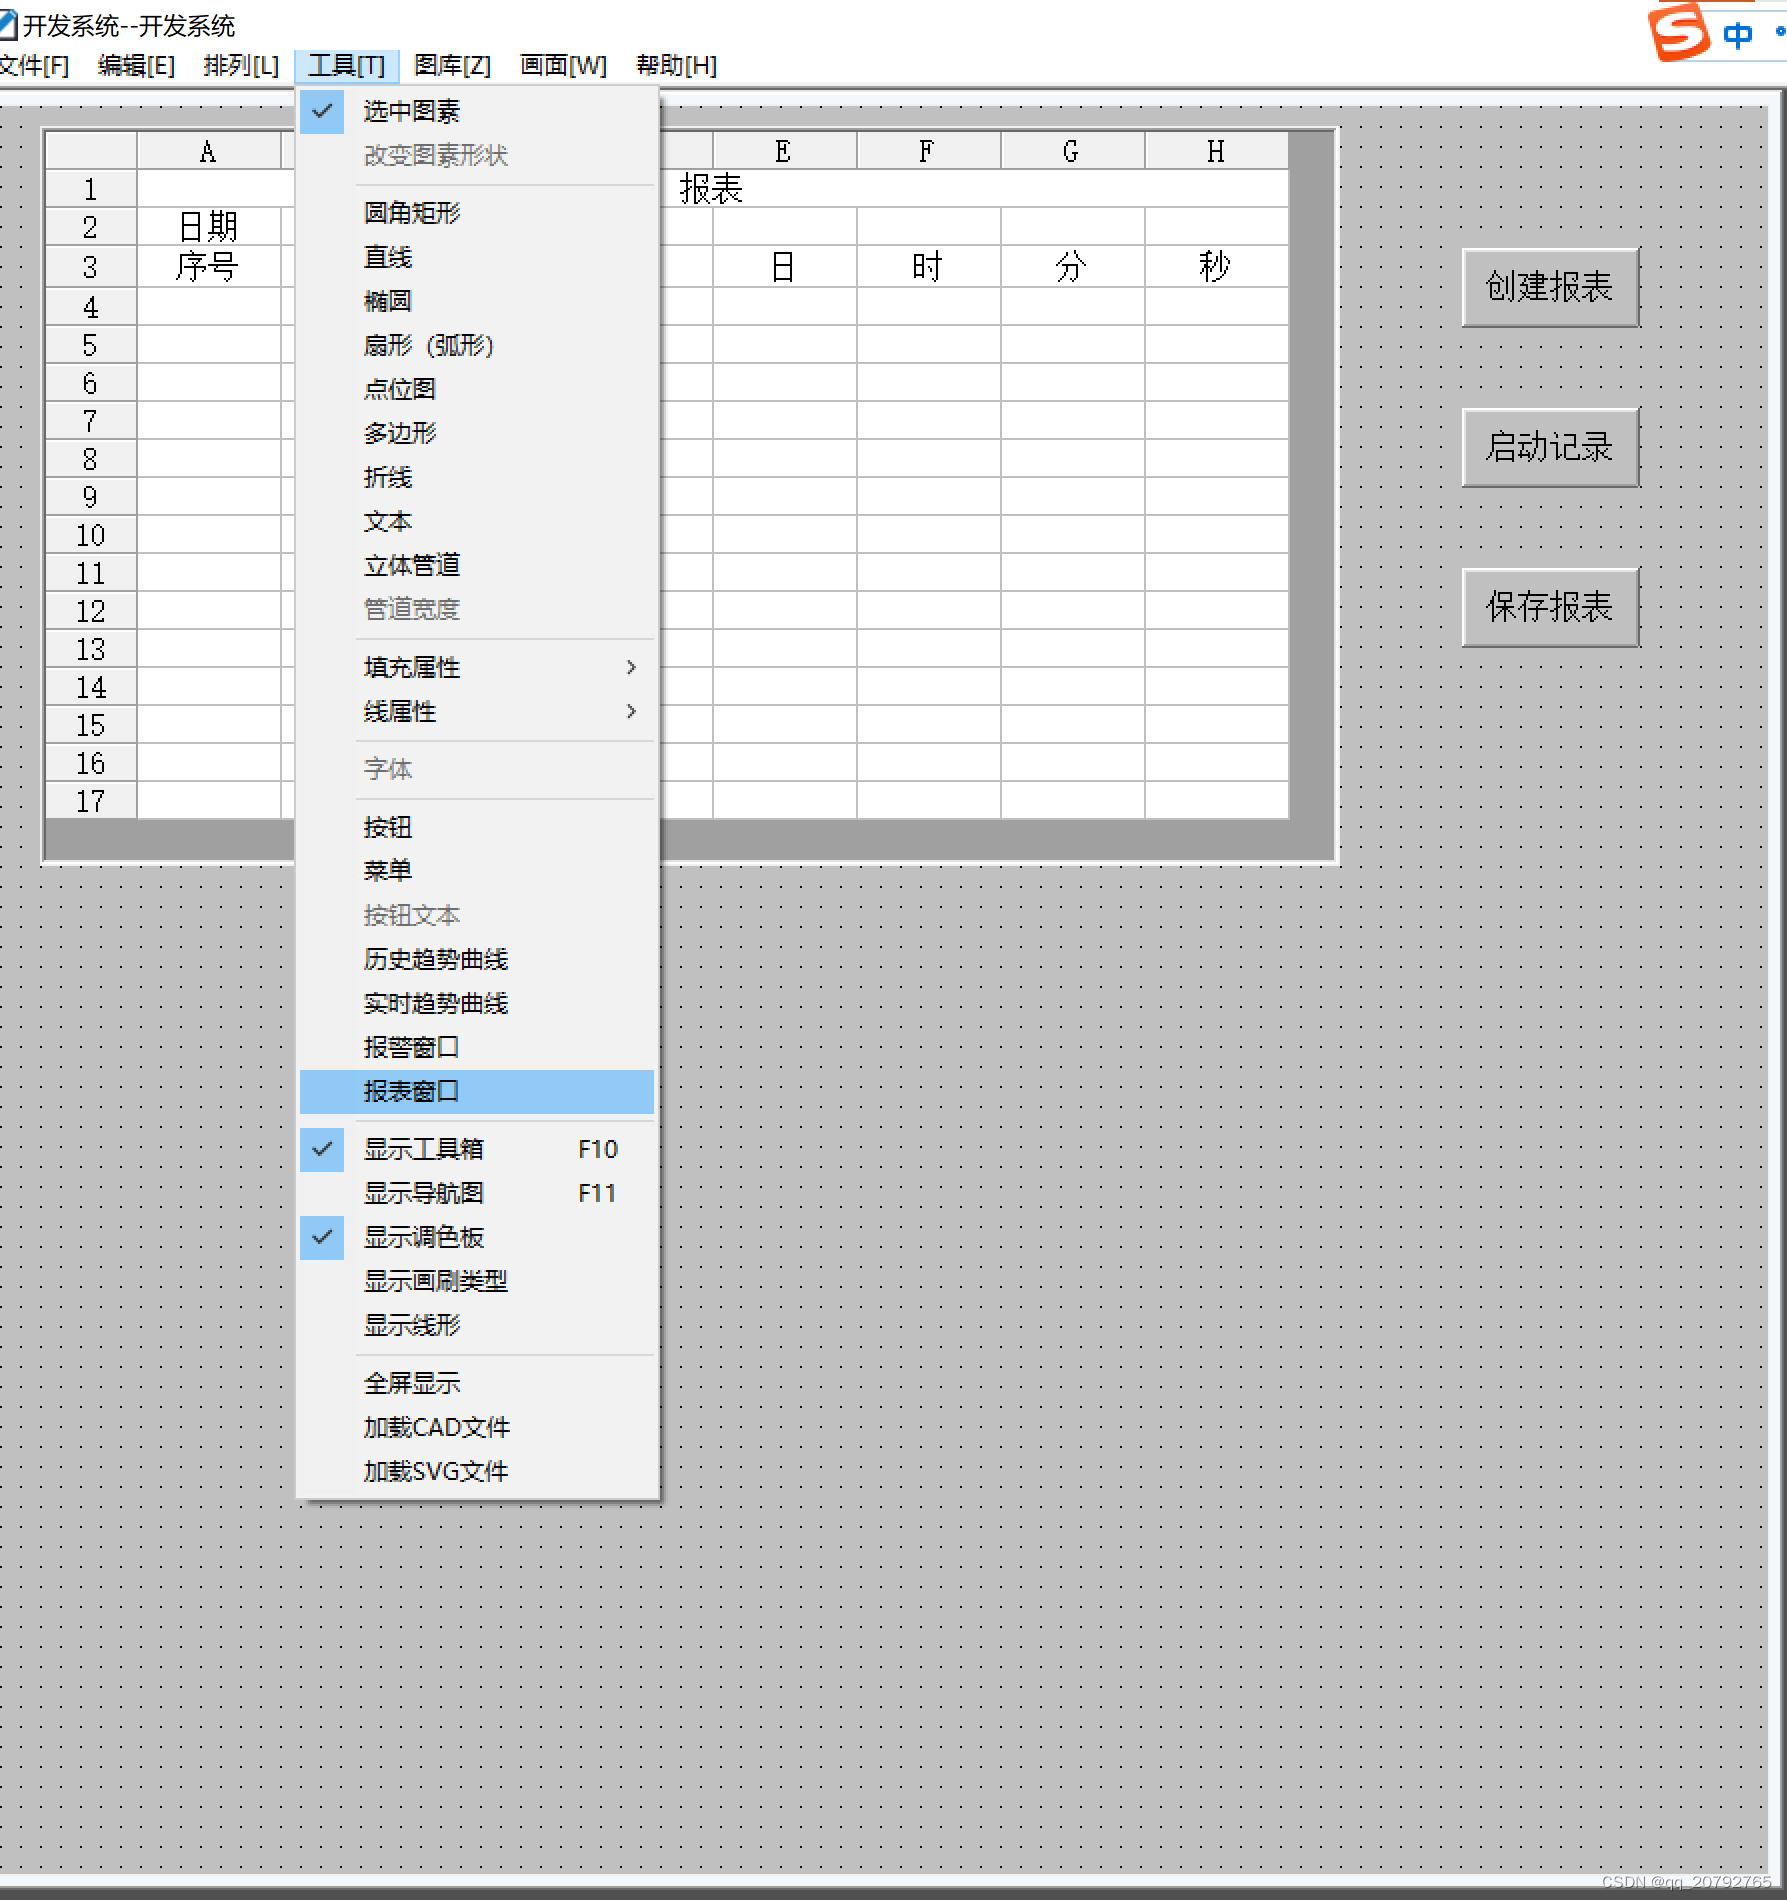The height and width of the screenshot is (1900, 1787).
Task: Click the 时 header cell
Action: click(928, 267)
